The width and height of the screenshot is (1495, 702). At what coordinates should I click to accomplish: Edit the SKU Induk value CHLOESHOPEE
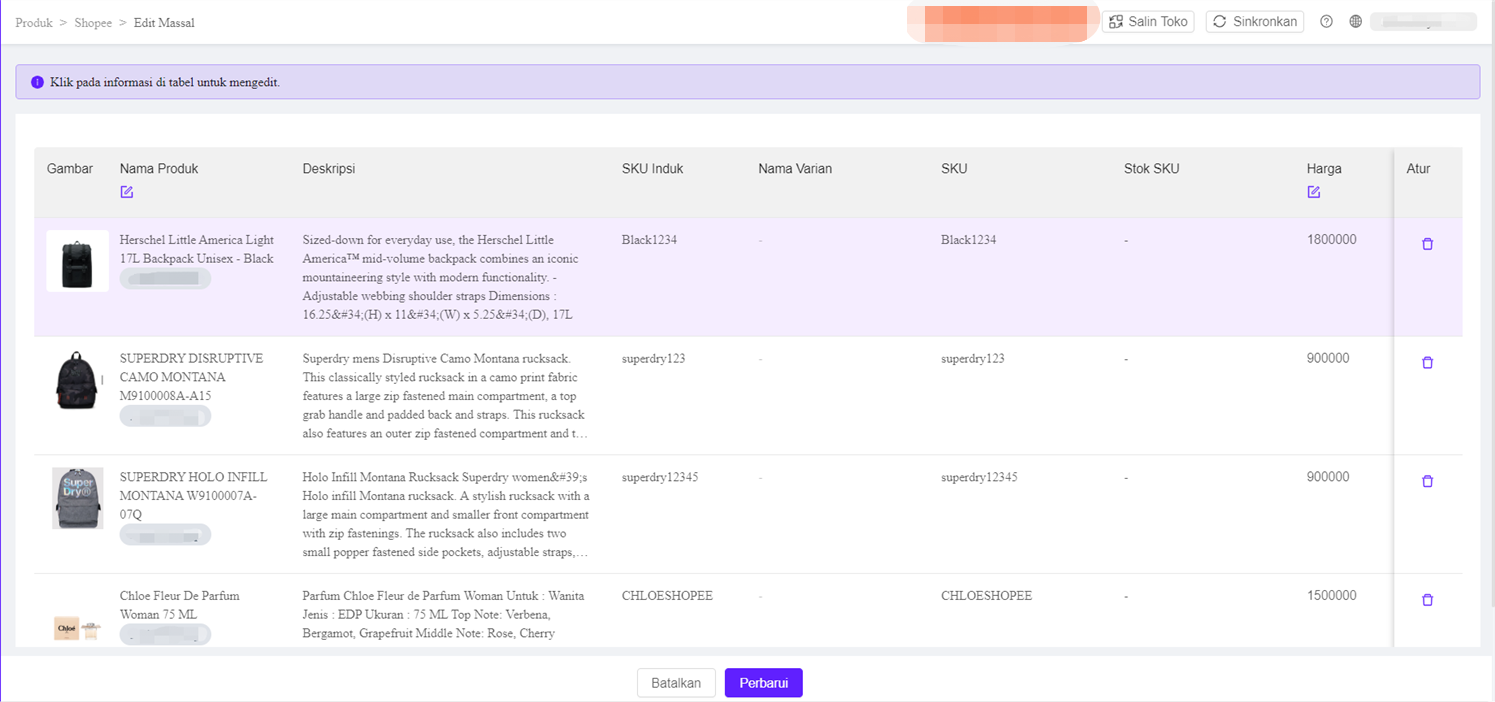click(x=667, y=595)
